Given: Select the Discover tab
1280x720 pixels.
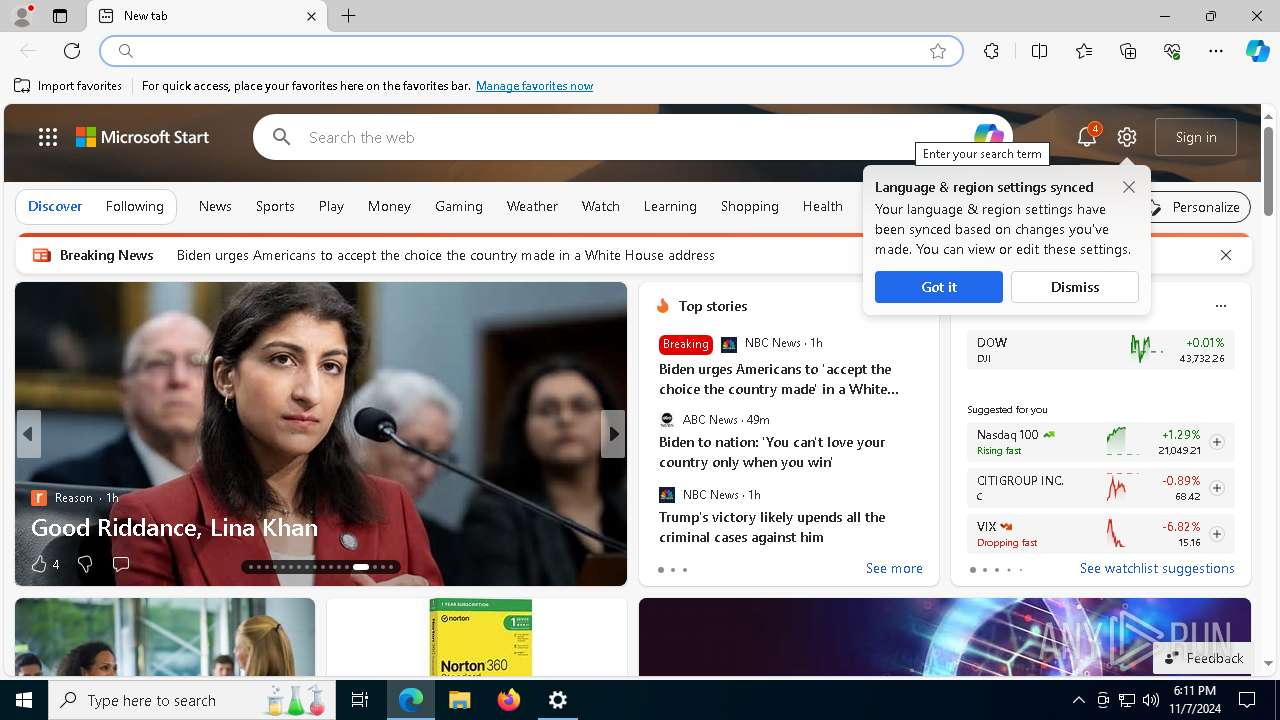Looking at the screenshot, I should coord(55,206).
